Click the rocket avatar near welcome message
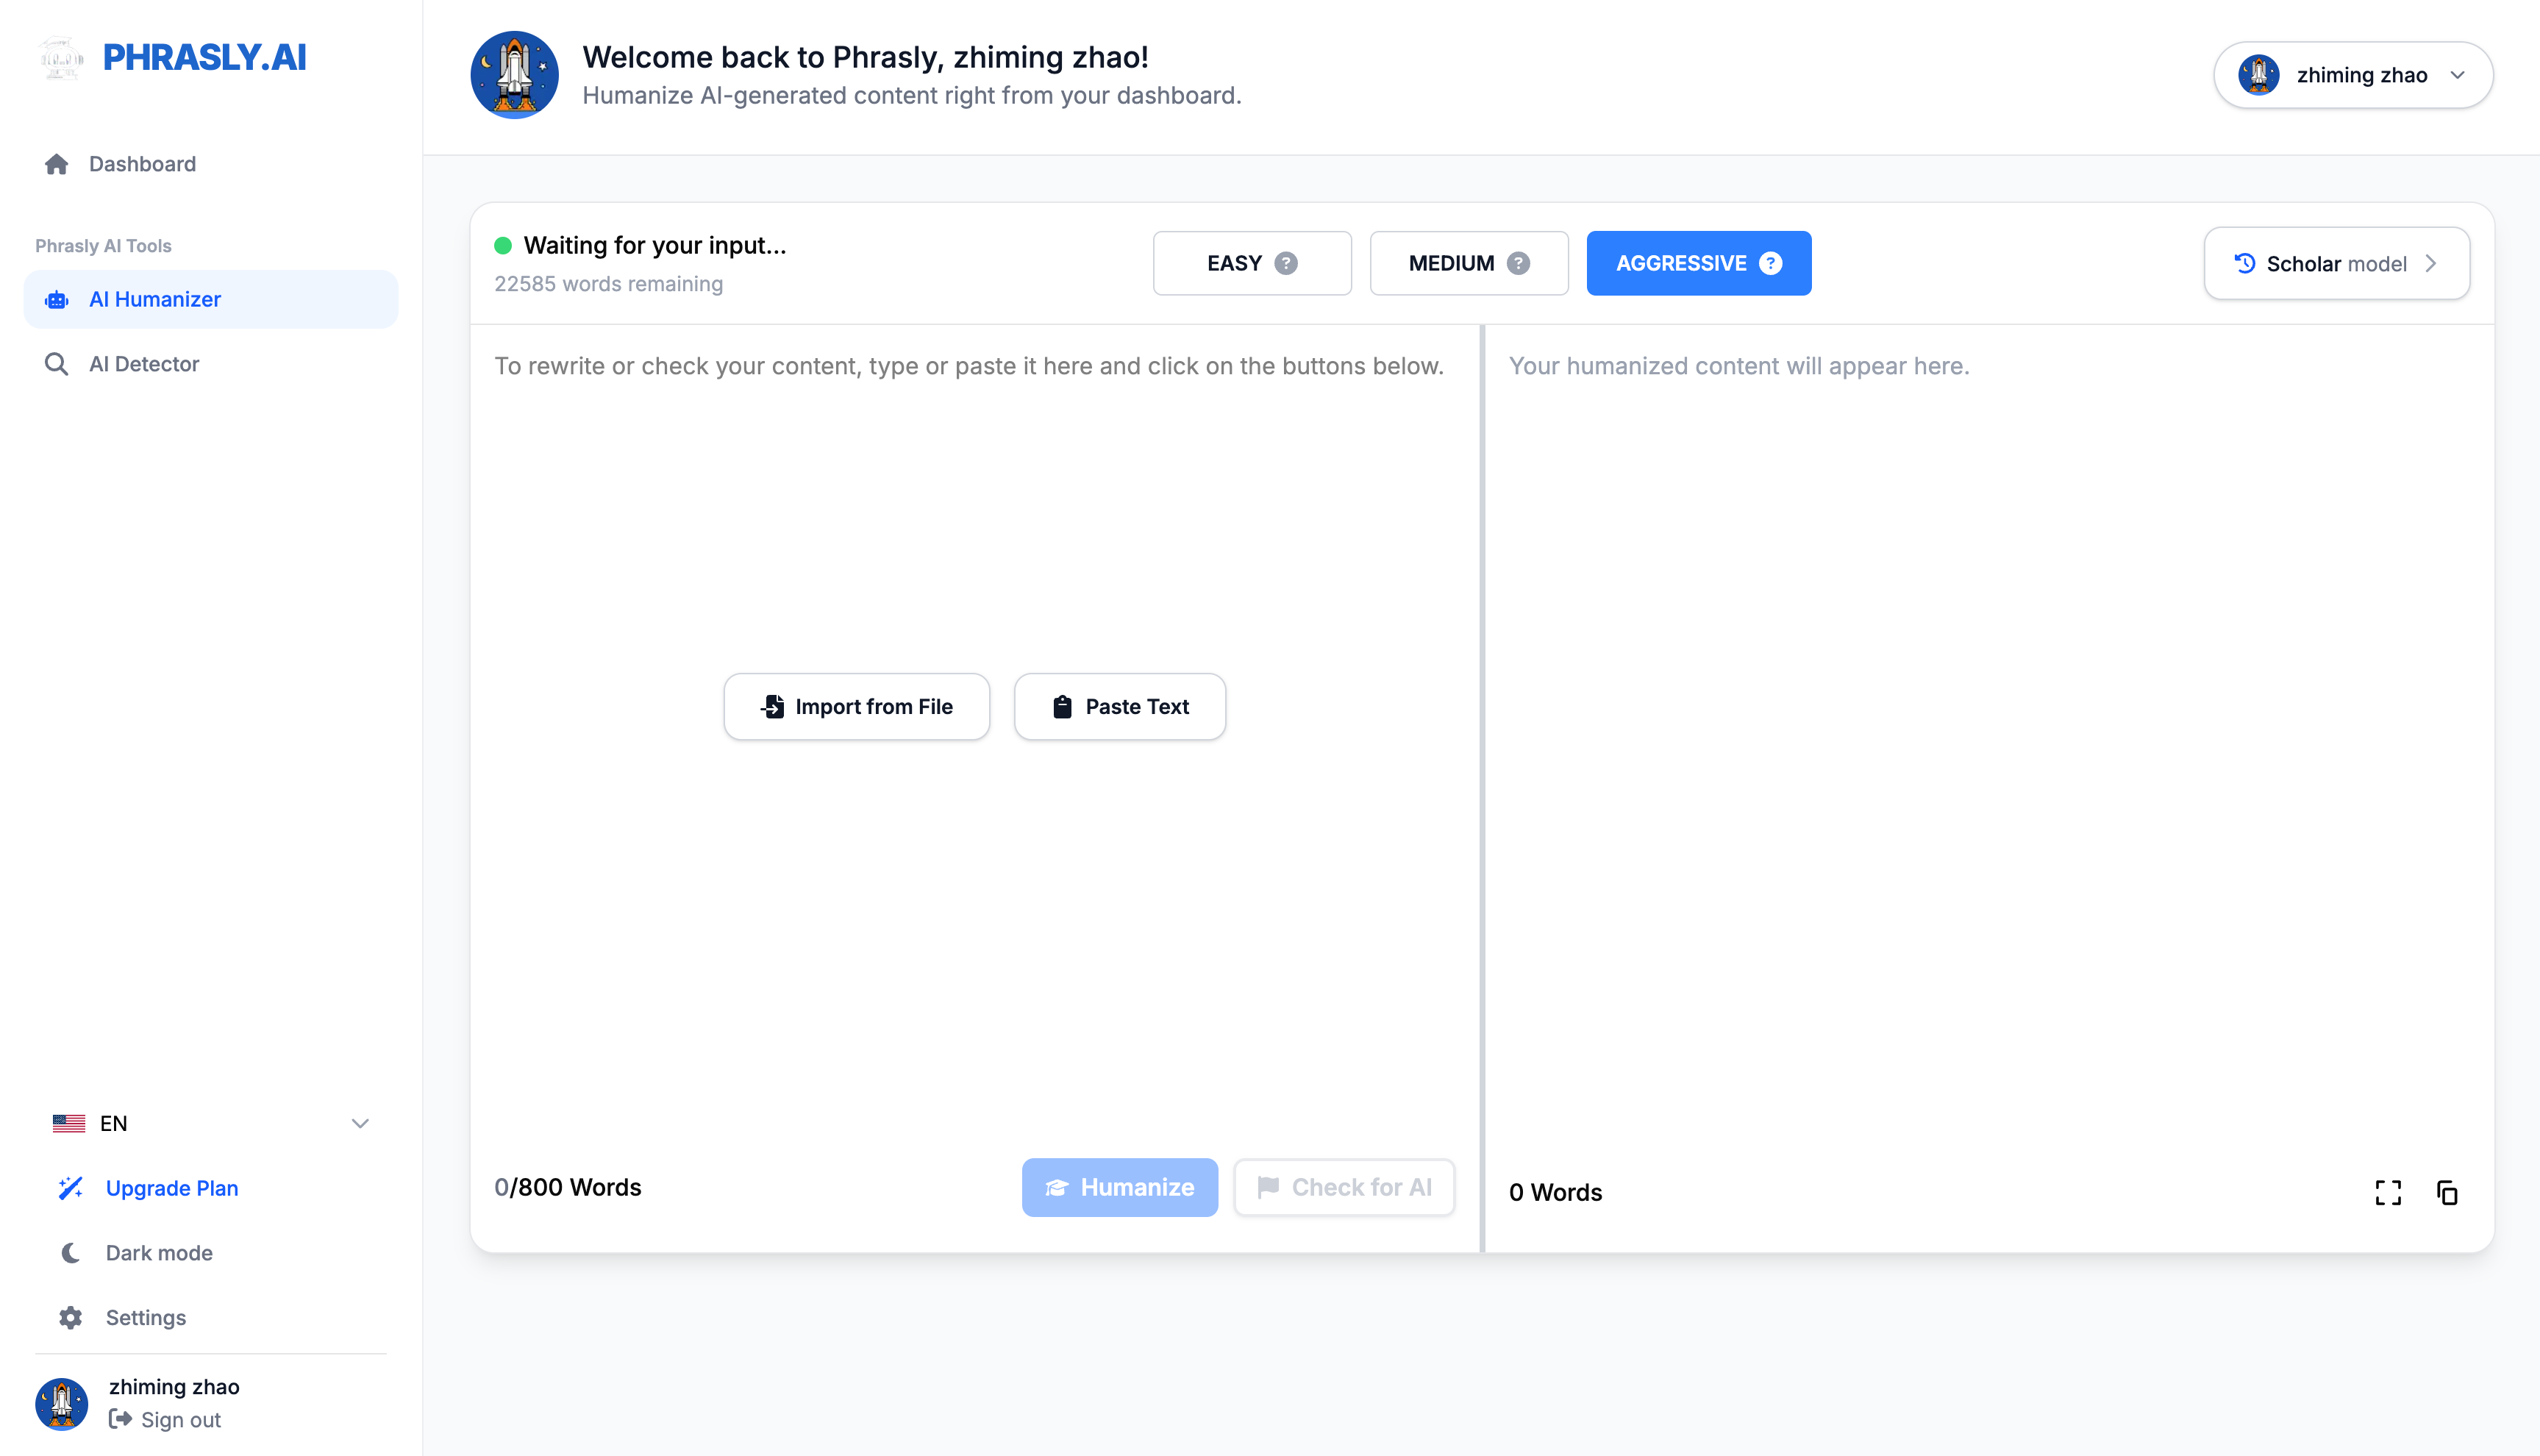Viewport: 2540px width, 1456px height. (514, 74)
